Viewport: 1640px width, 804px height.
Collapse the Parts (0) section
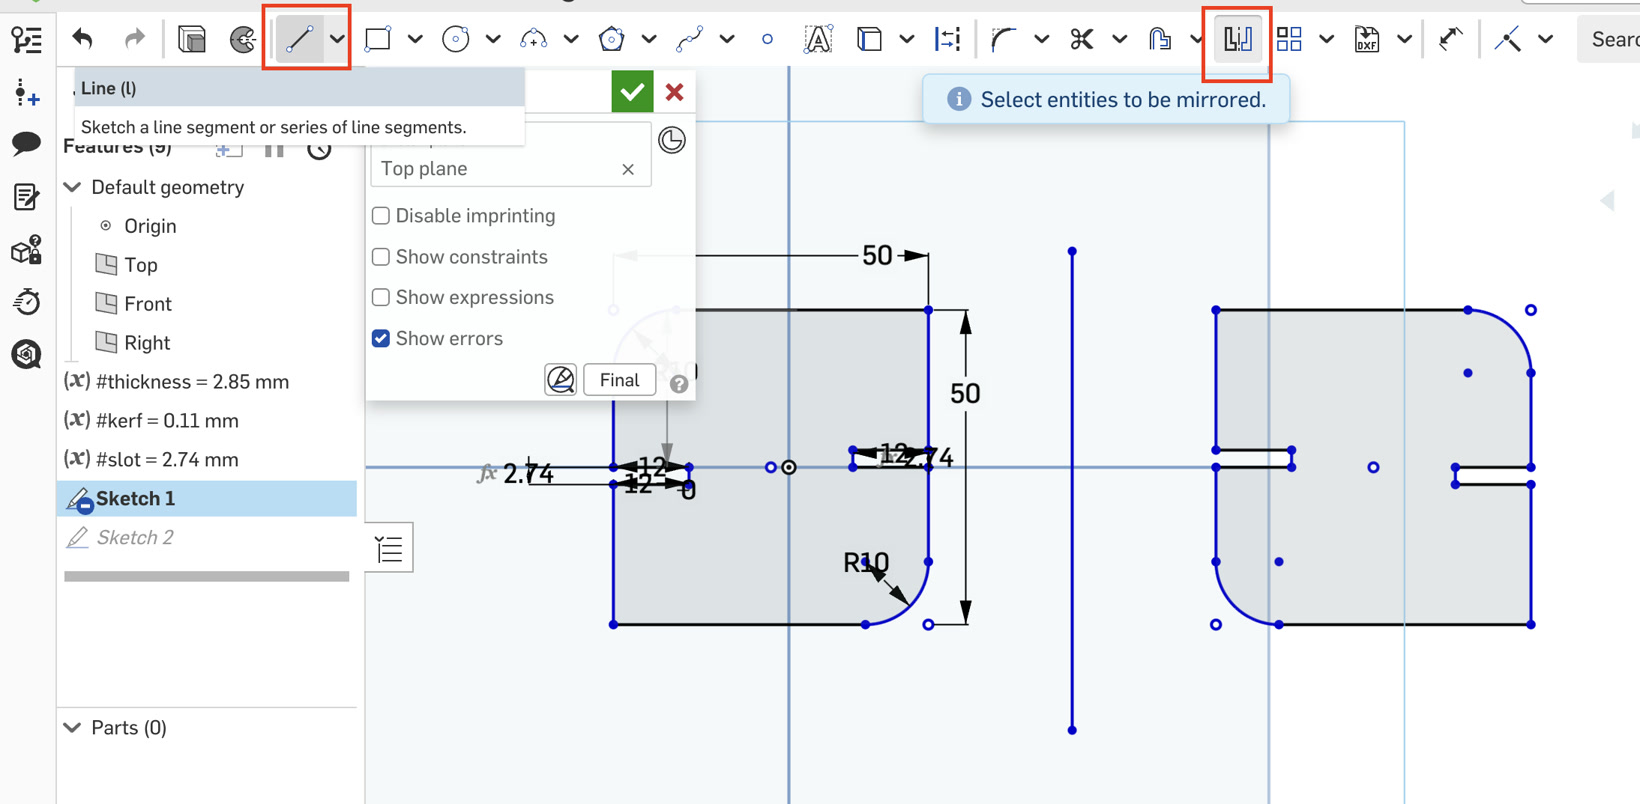tap(73, 727)
